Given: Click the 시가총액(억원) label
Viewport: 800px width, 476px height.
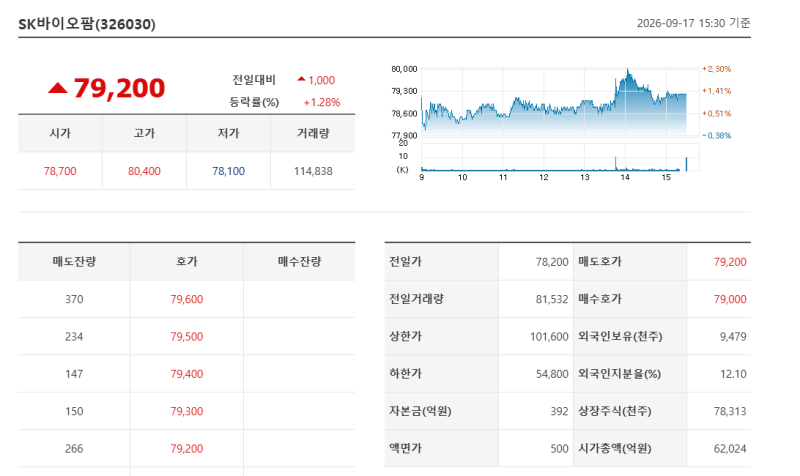Looking at the screenshot, I should pos(615,448).
